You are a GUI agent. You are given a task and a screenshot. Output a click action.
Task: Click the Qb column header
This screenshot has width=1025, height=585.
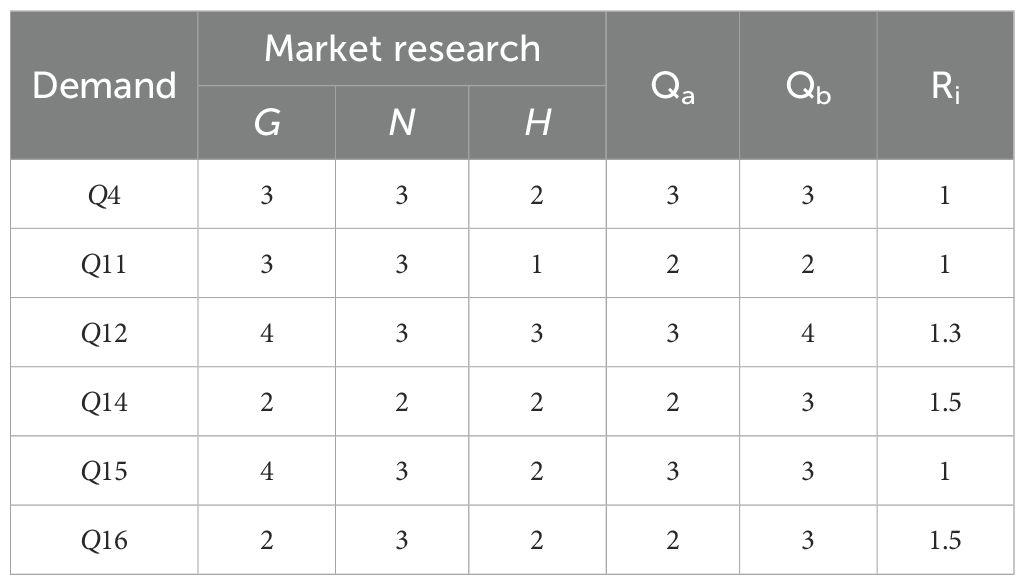pos(808,86)
